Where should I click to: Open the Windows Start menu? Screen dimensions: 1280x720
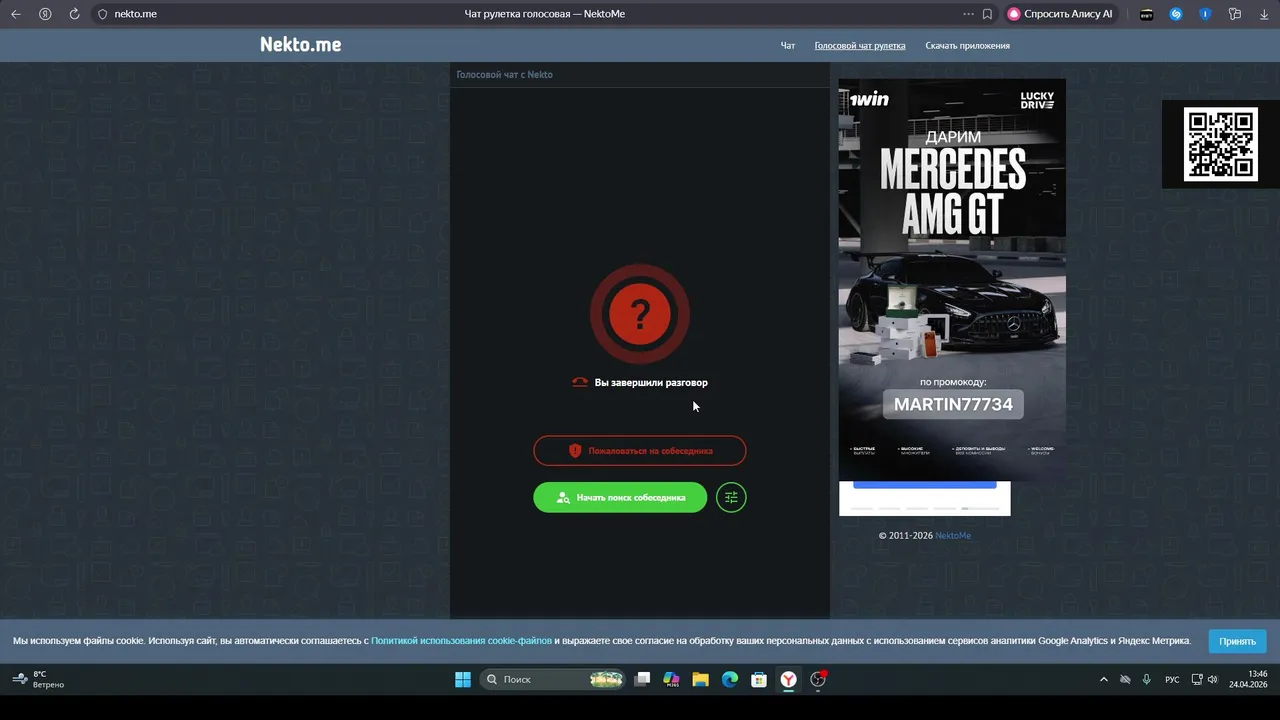463,679
